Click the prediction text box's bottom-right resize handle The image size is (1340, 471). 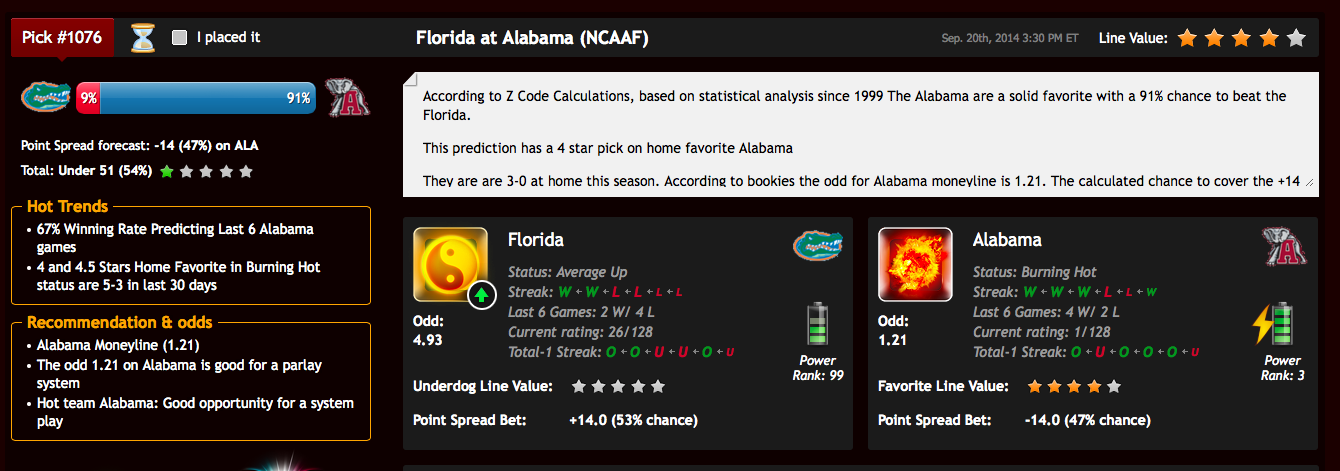(1309, 183)
